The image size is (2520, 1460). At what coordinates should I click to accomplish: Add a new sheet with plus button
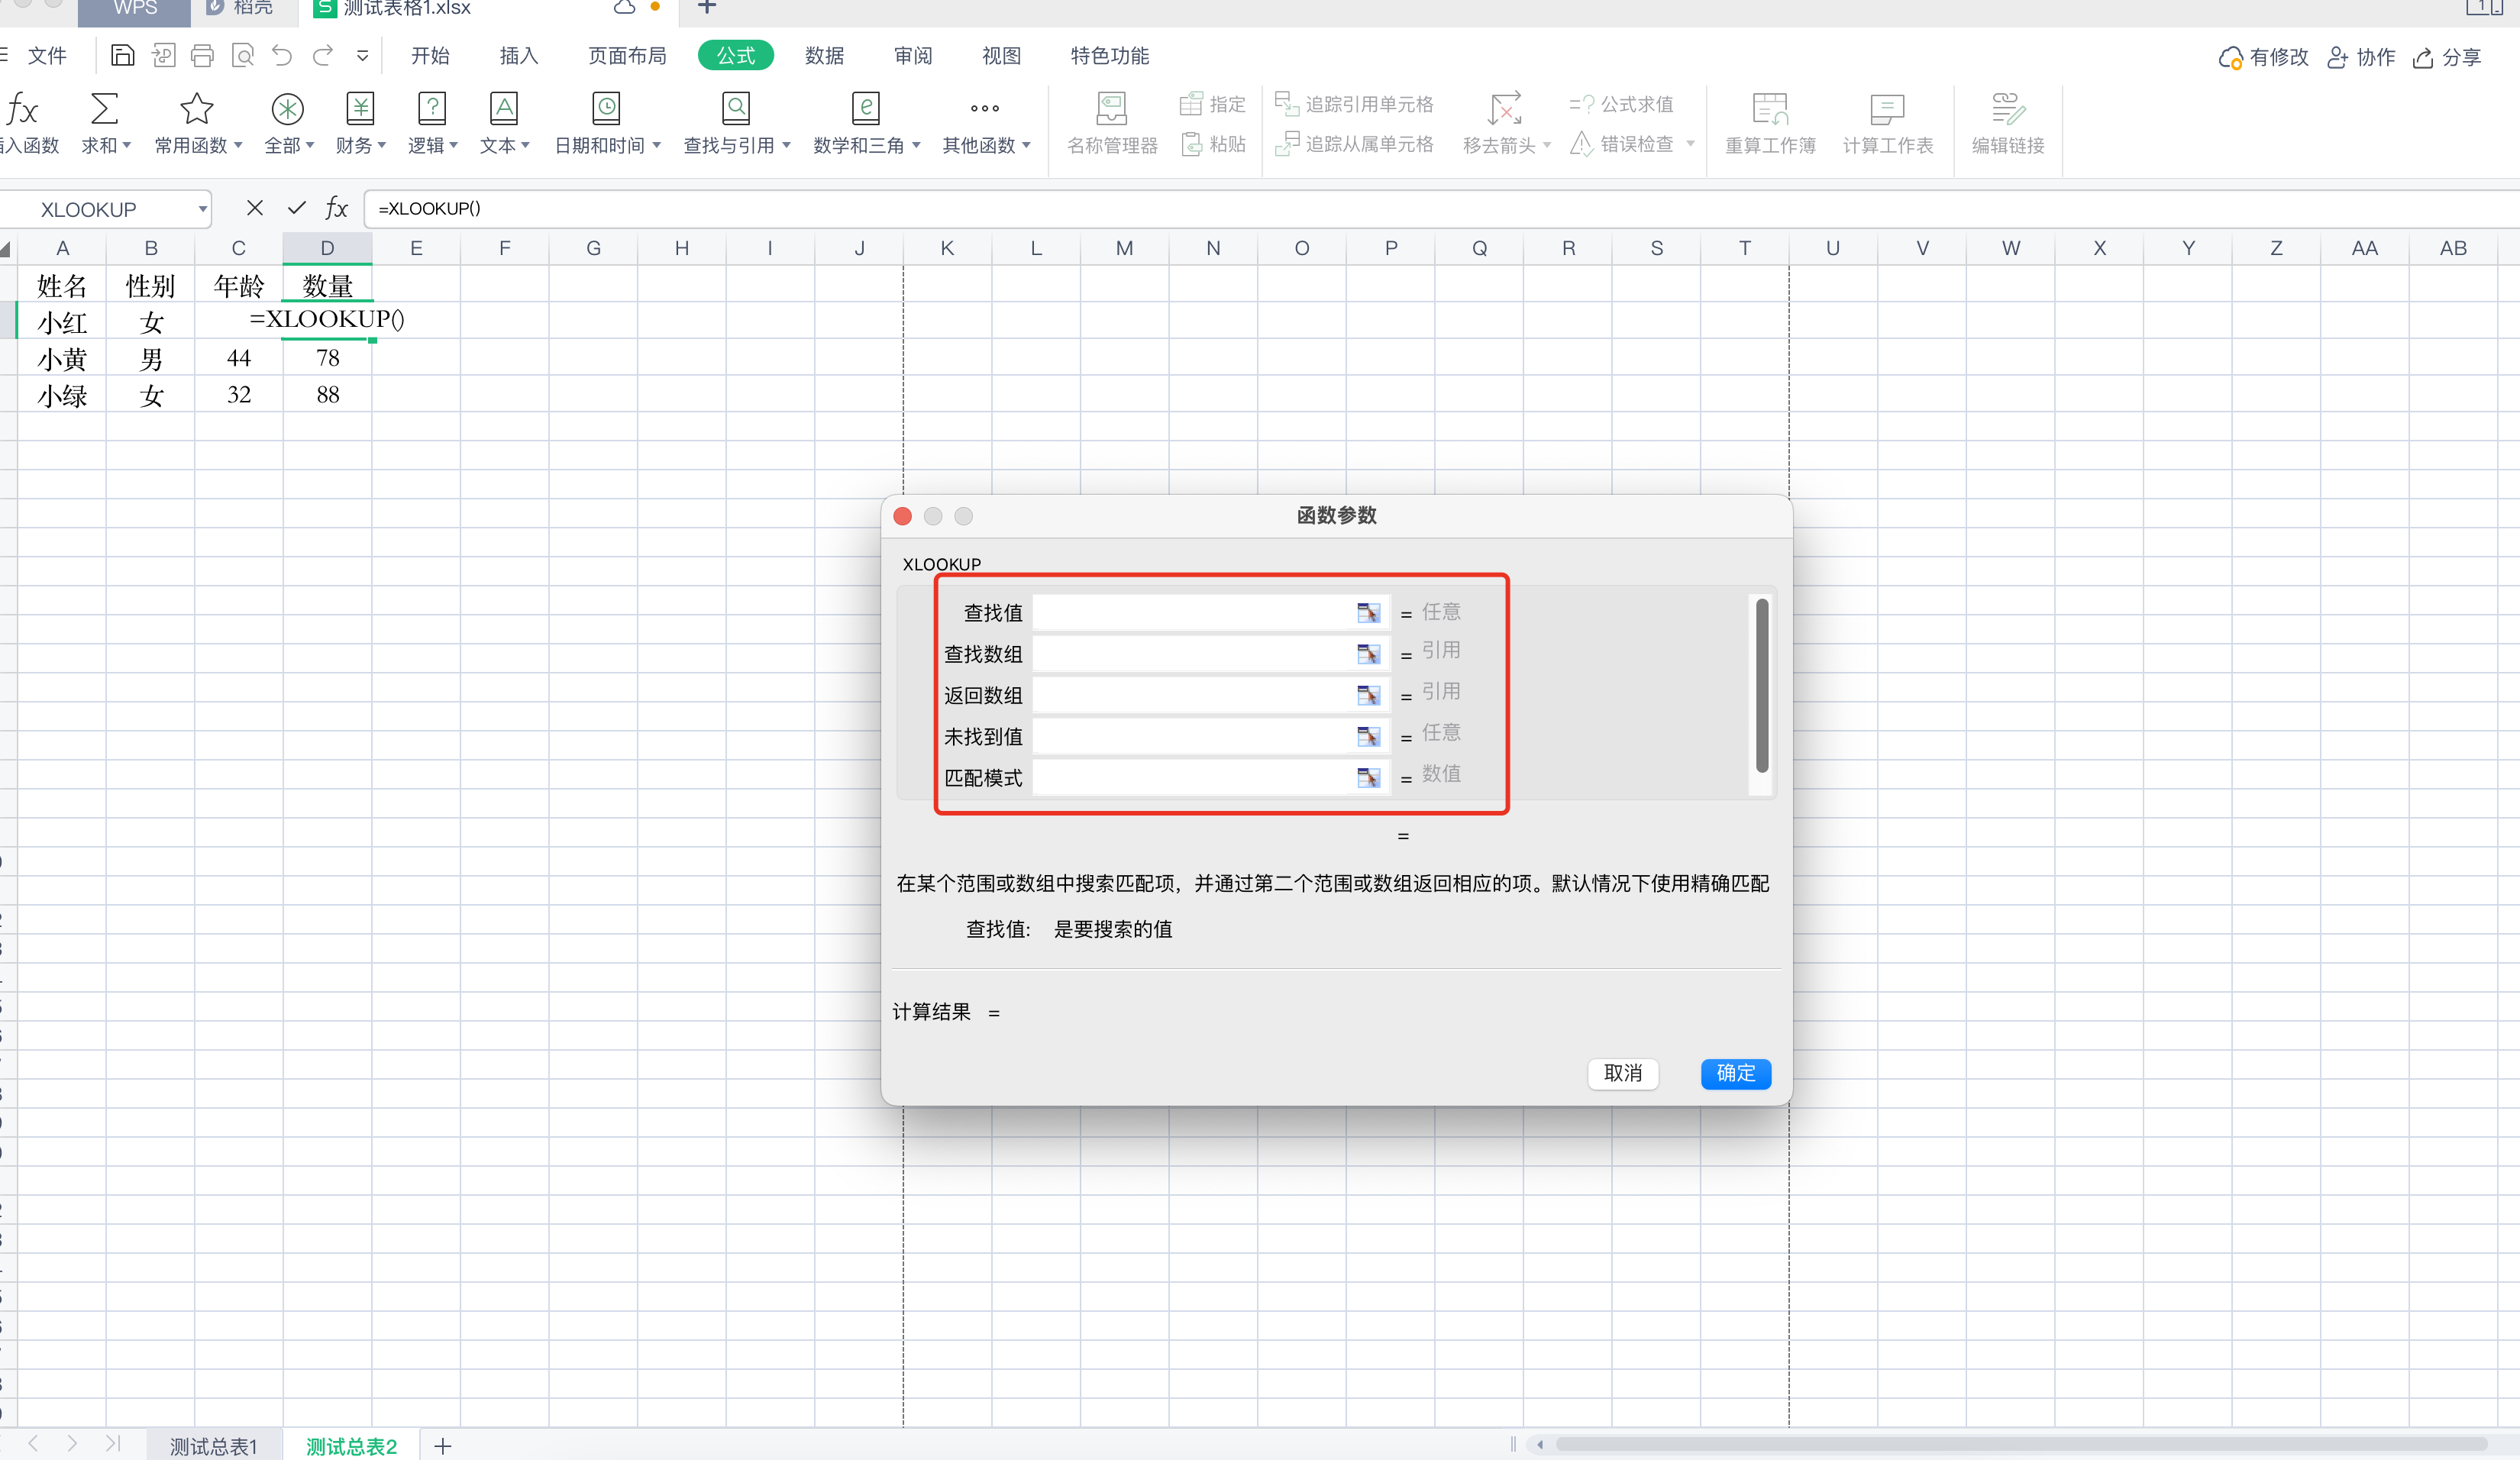(x=443, y=1446)
